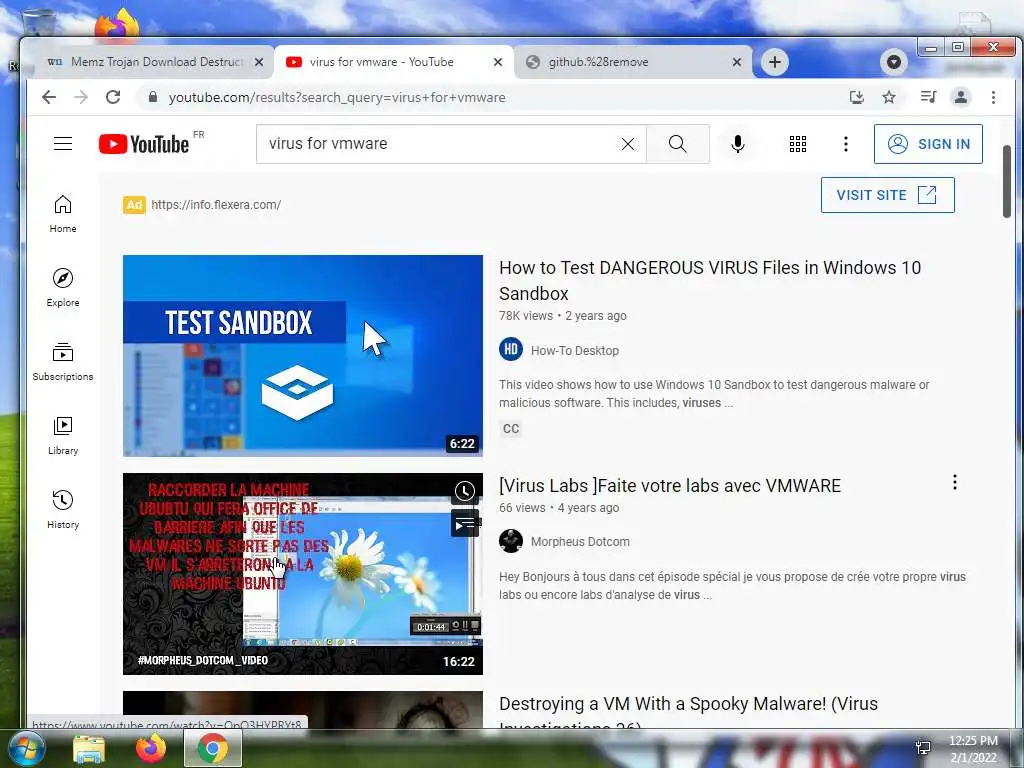Reload the page with the refresh icon
This screenshot has width=1024, height=768.
pyautogui.click(x=113, y=97)
